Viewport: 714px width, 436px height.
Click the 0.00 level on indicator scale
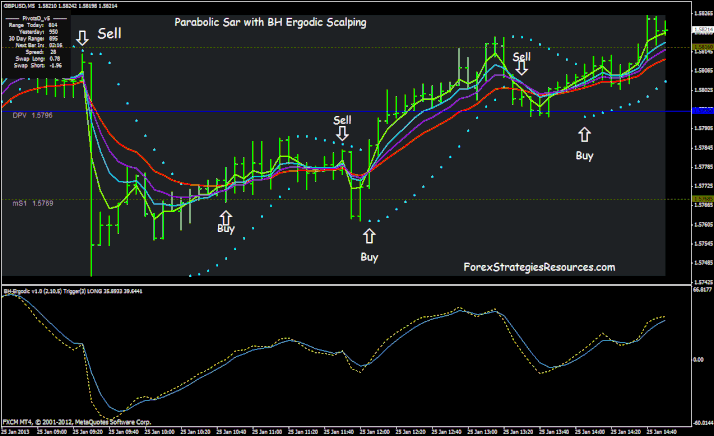698,360
